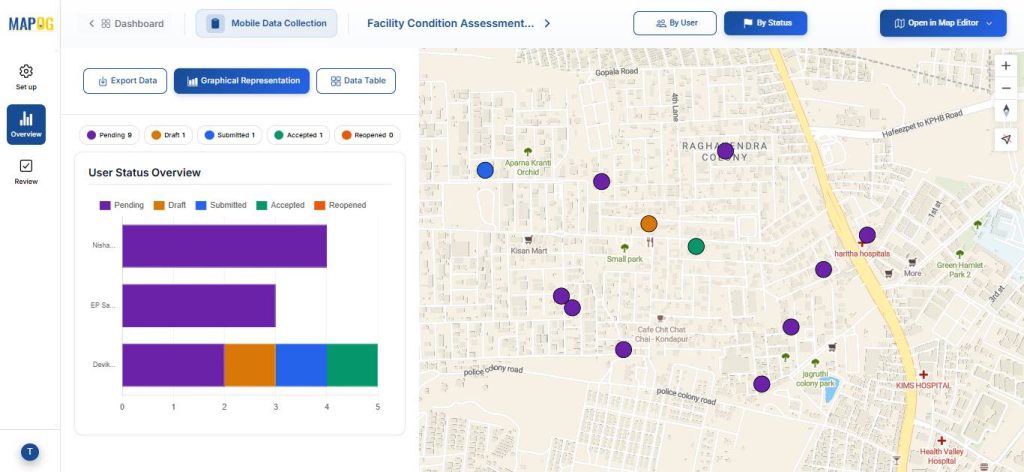Toggle the Reopened status filter chip

[x=365, y=134]
